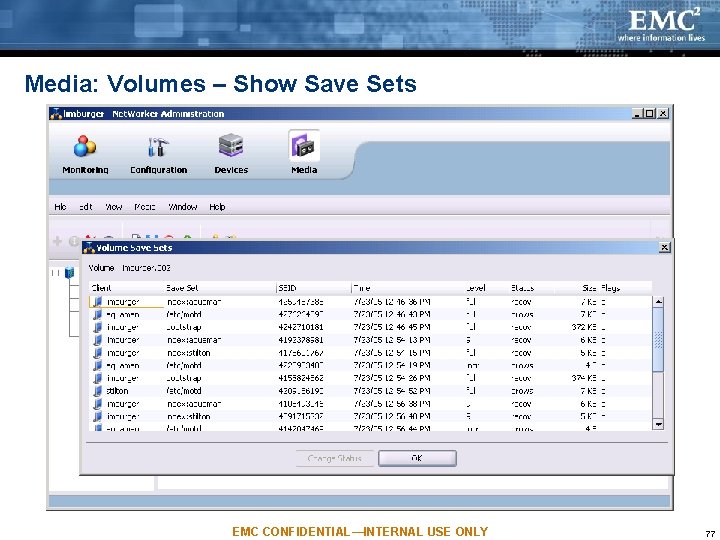Sort by the Client column header

[x=126, y=288]
